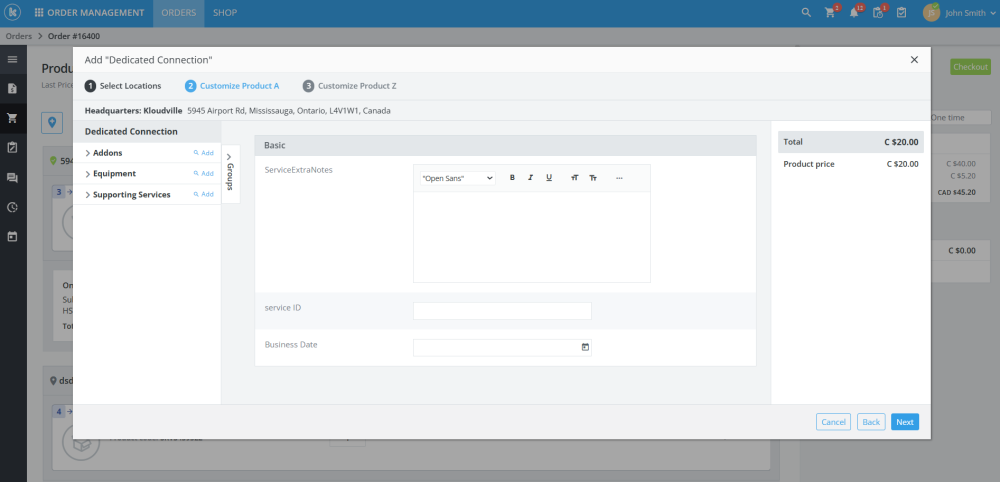
Task: Switch to the ORDERS tab
Action: pyautogui.click(x=179, y=13)
